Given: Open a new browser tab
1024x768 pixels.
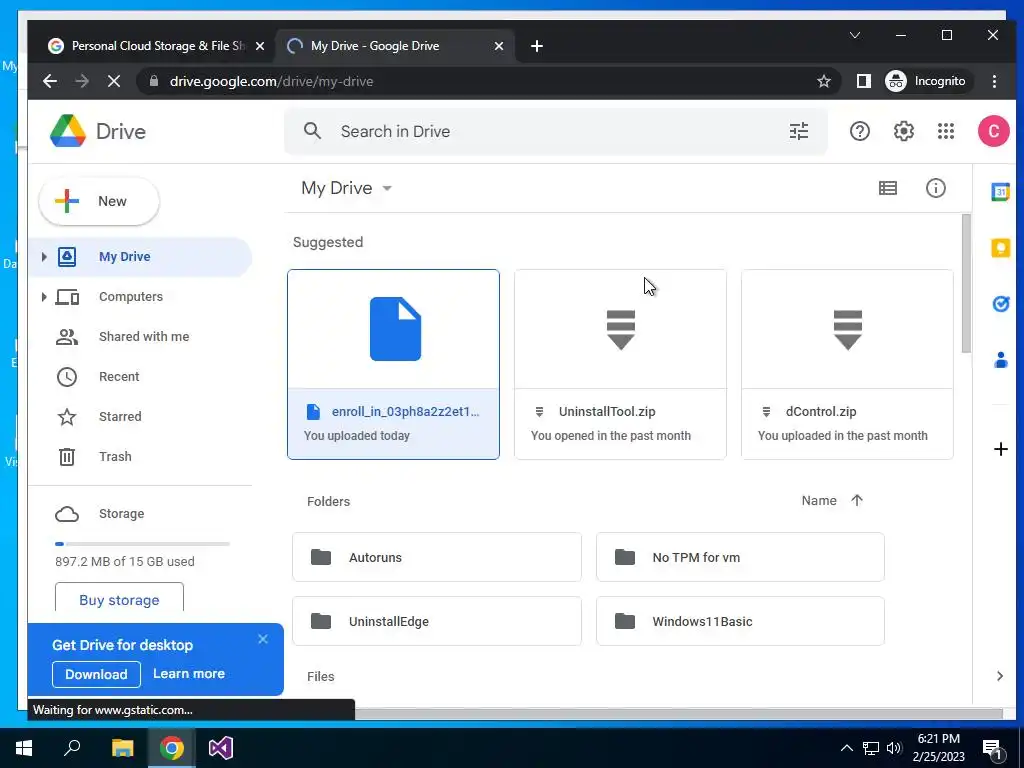Looking at the screenshot, I should pos(537,46).
